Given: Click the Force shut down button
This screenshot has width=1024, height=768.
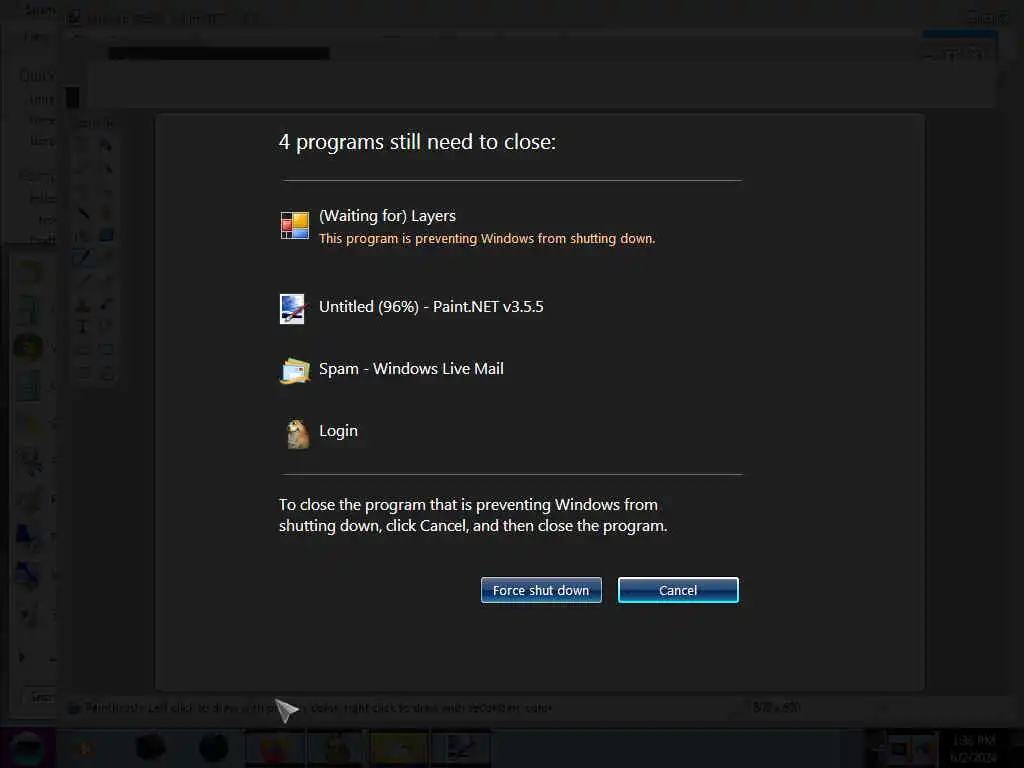Looking at the screenshot, I should point(541,590).
